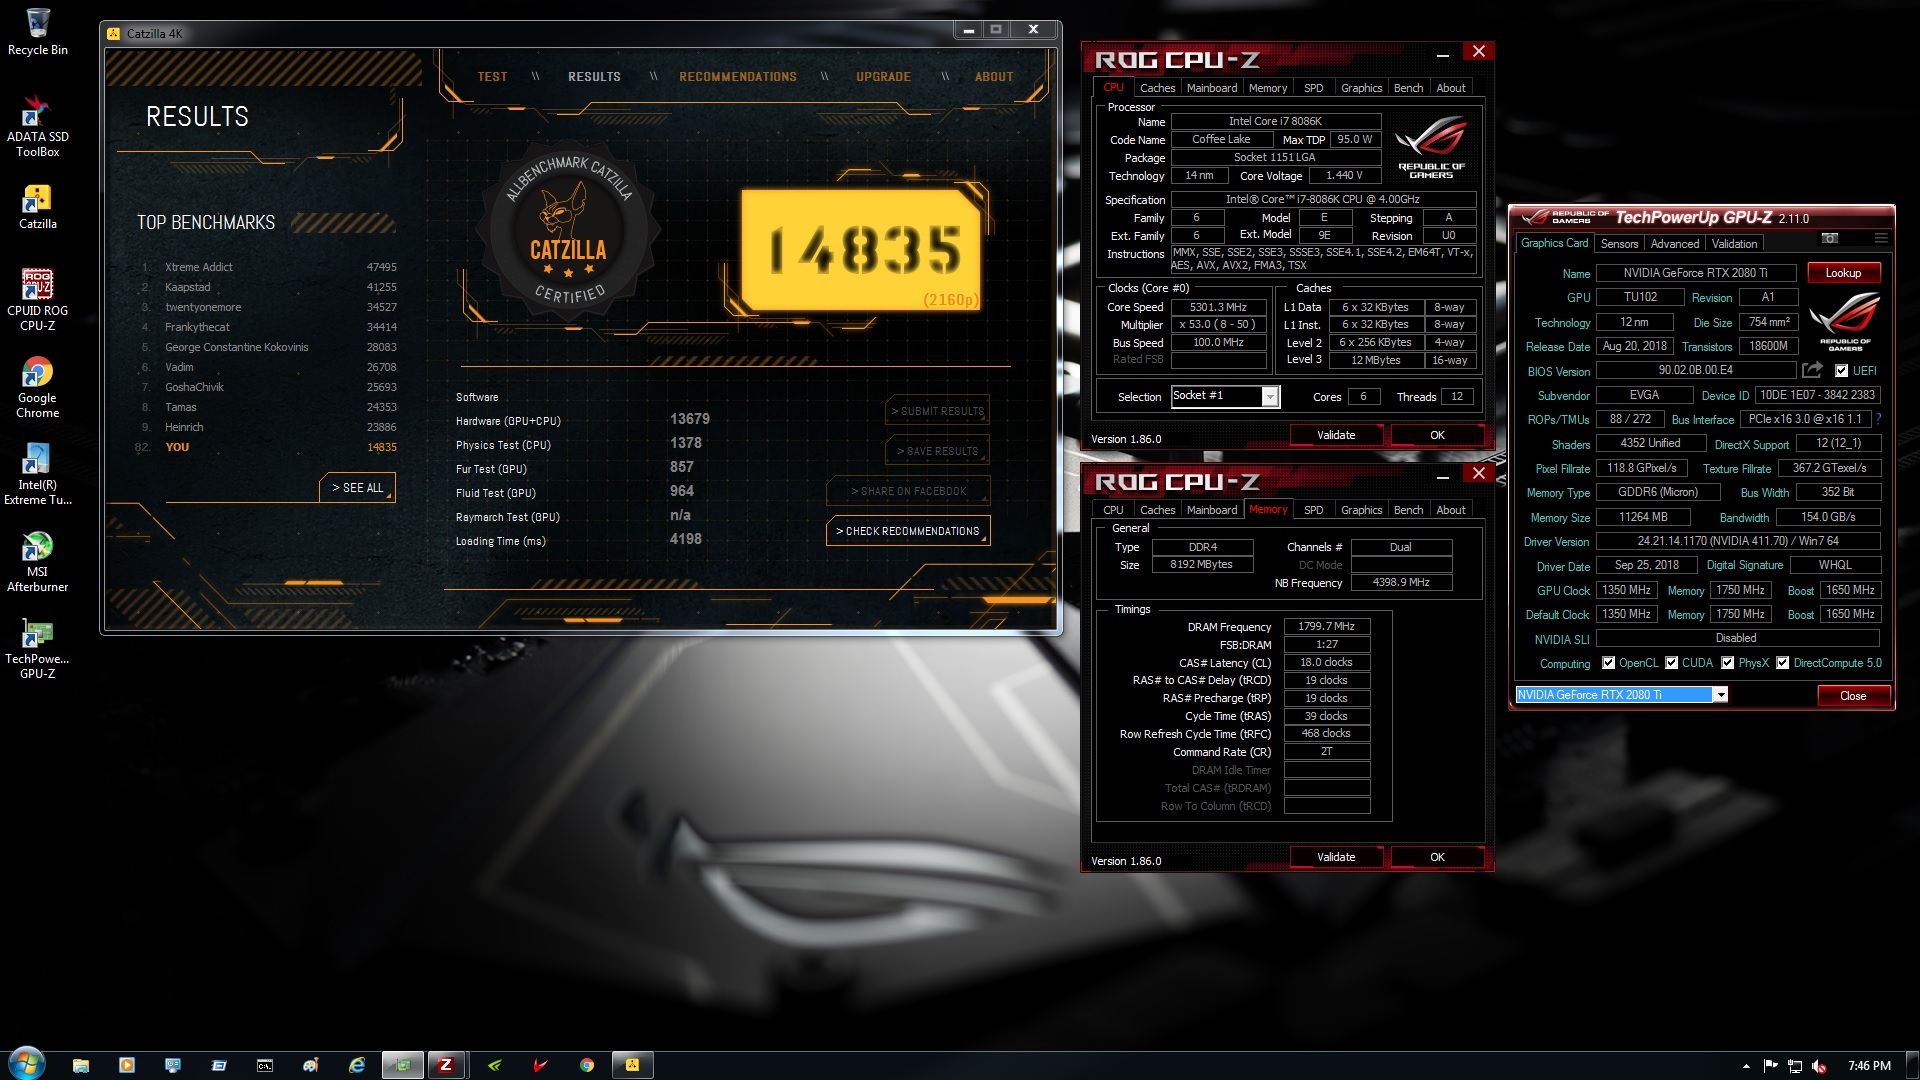Screen dimensions: 1920x1080
Task: Open Caches tab in upper CPU-Z window
Action: pyautogui.click(x=1157, y=88)
